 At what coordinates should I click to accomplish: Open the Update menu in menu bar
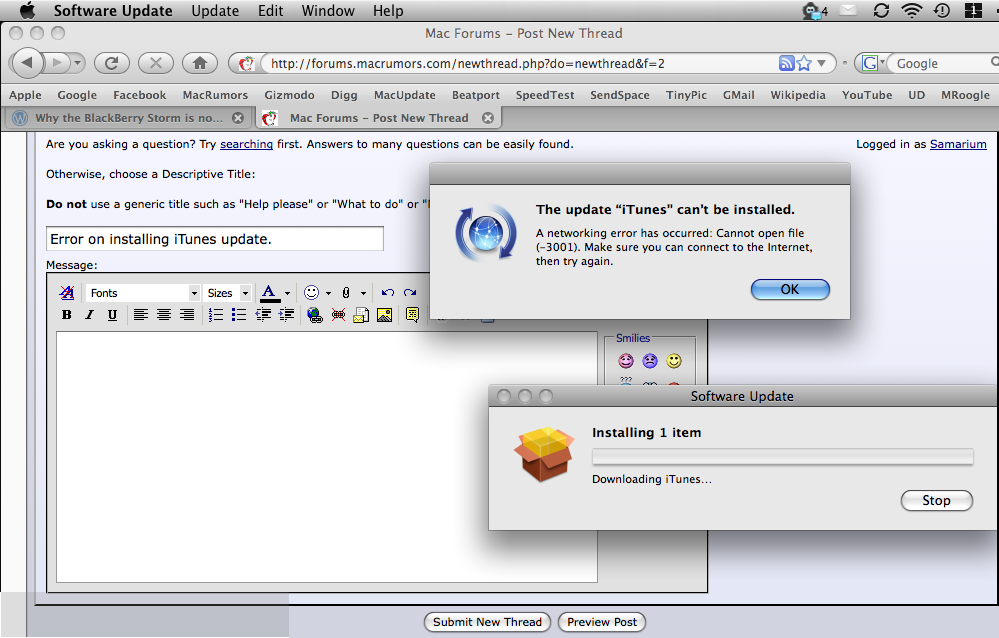215,11
